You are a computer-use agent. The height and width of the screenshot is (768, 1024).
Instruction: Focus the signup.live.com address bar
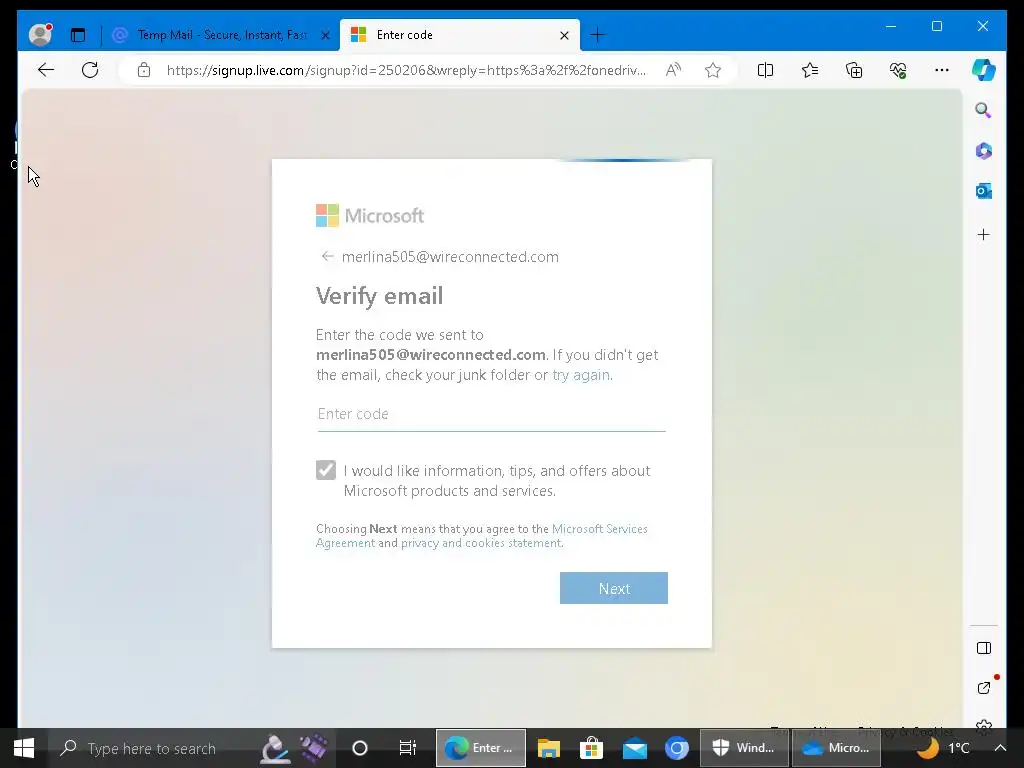coord(406,71)
